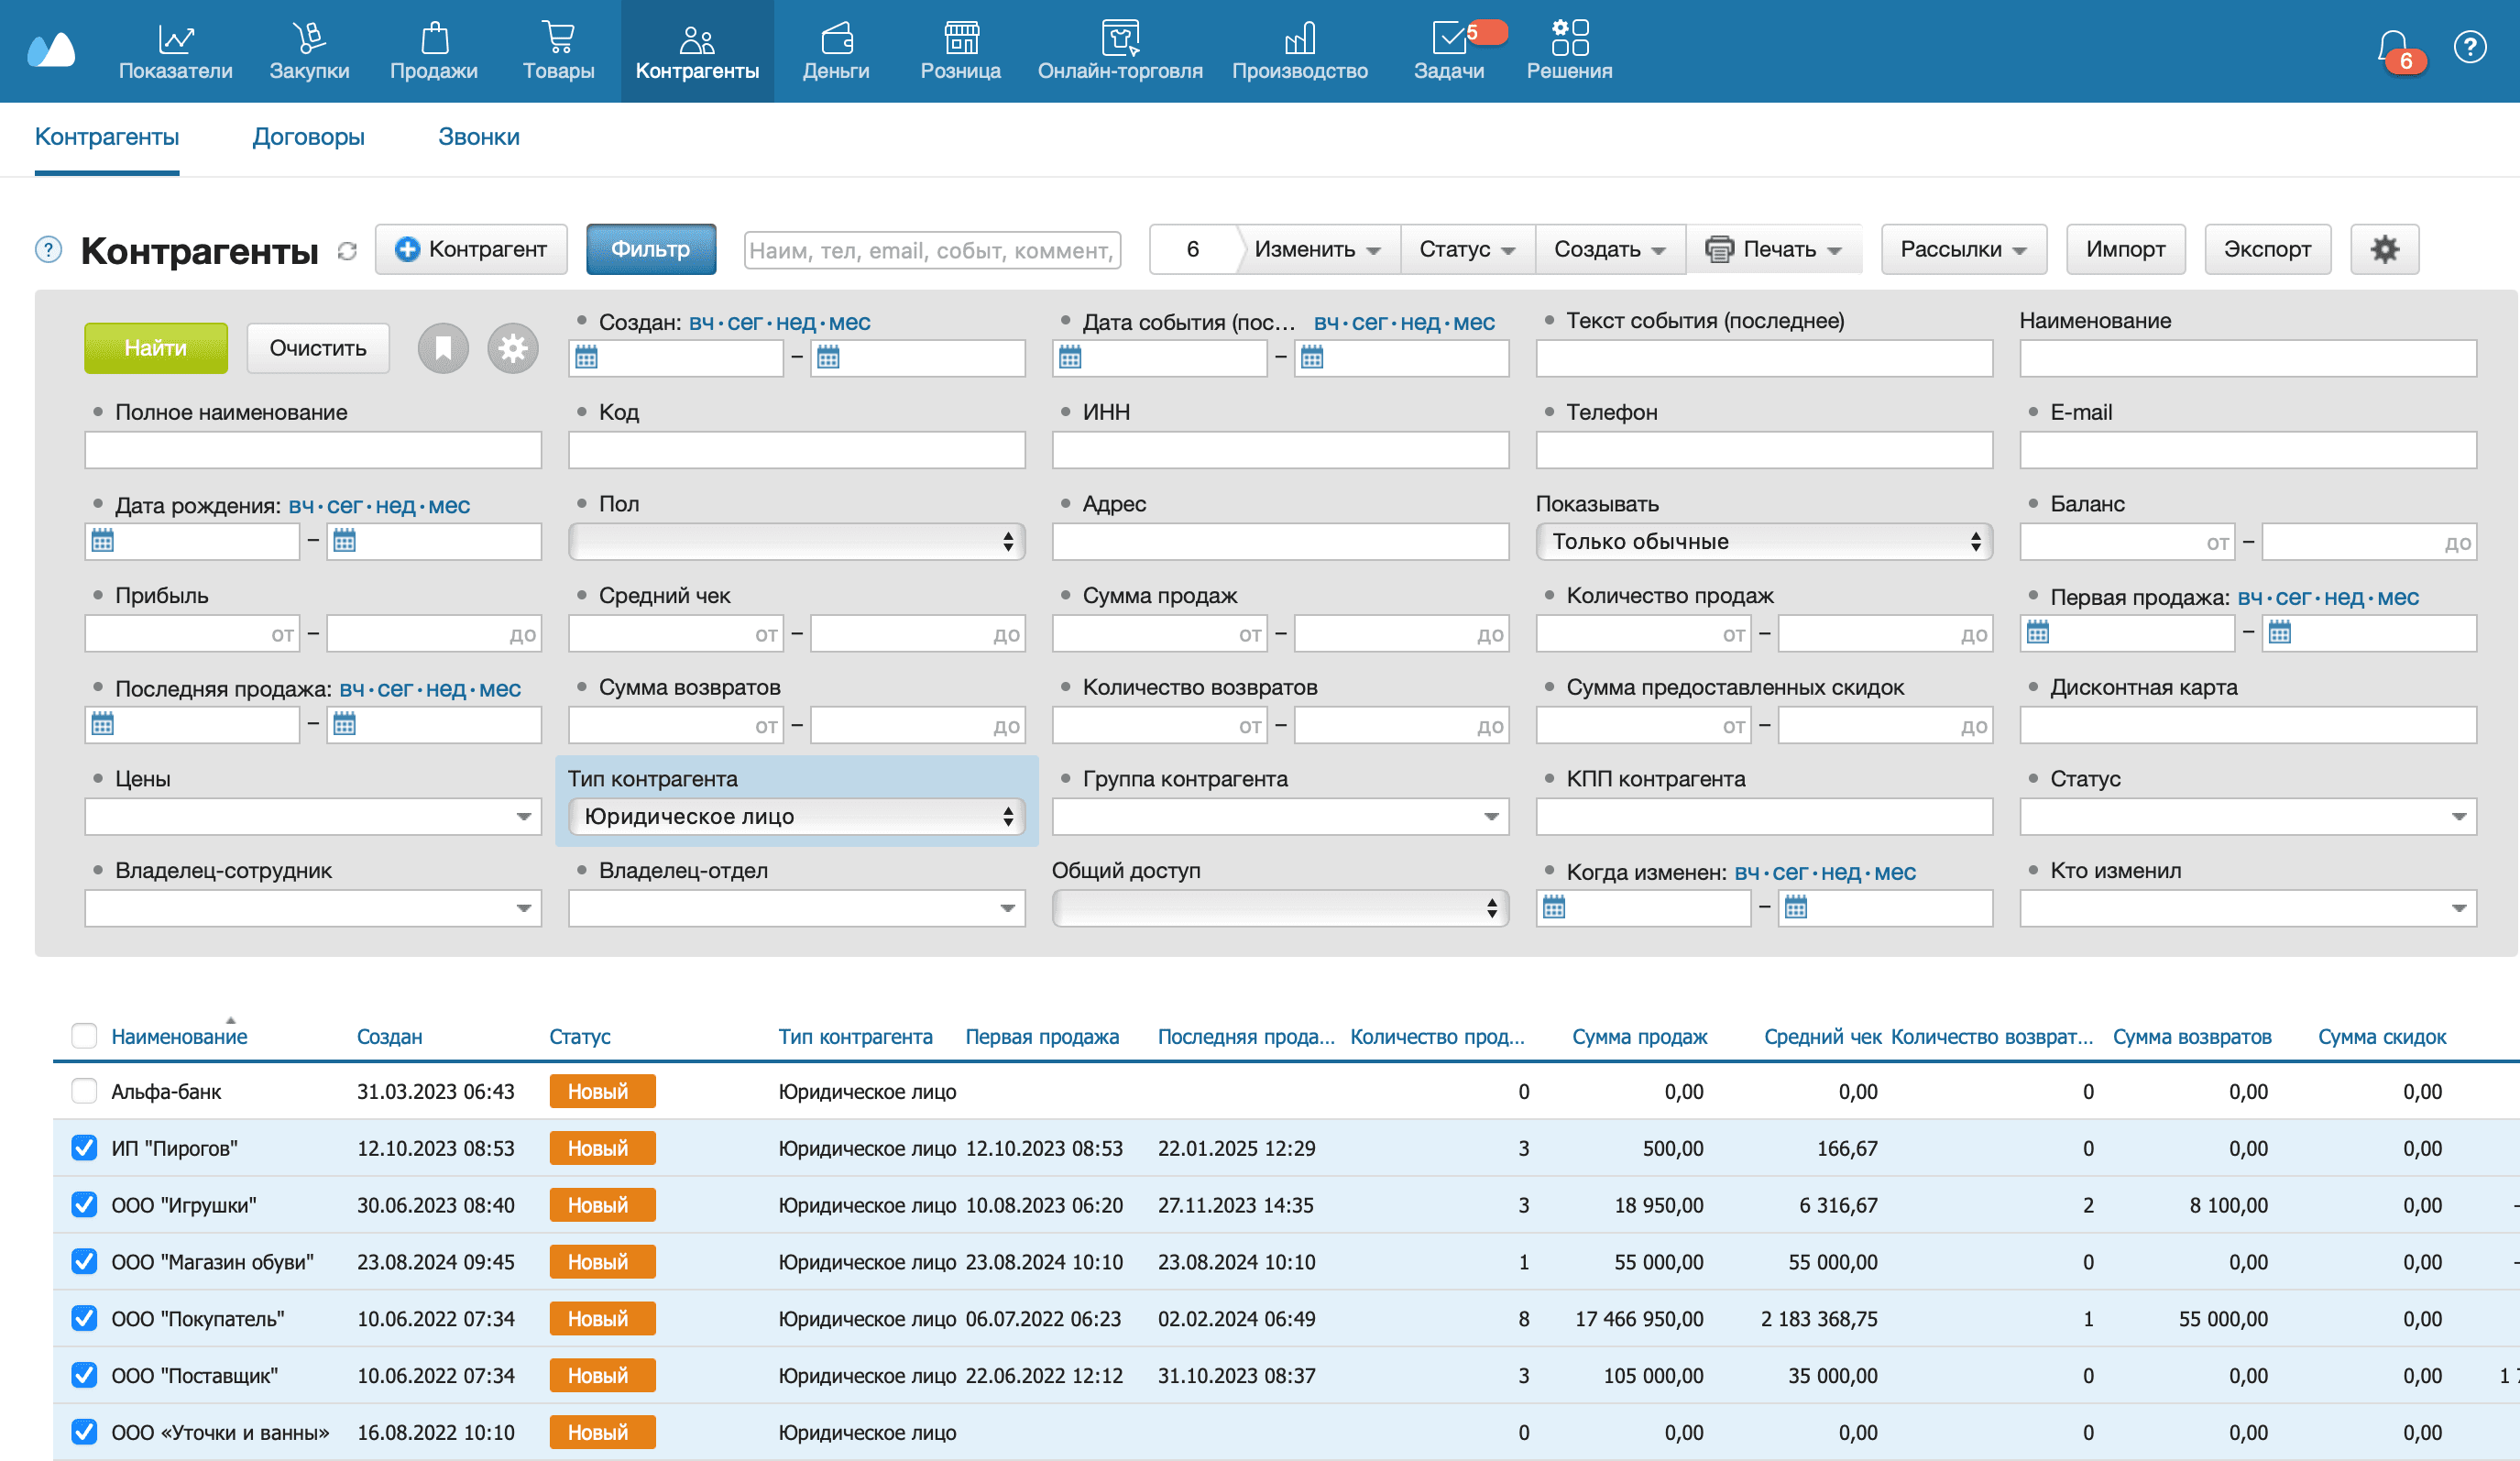Expand the Показывать dropdown

[x=1763, y=542]
